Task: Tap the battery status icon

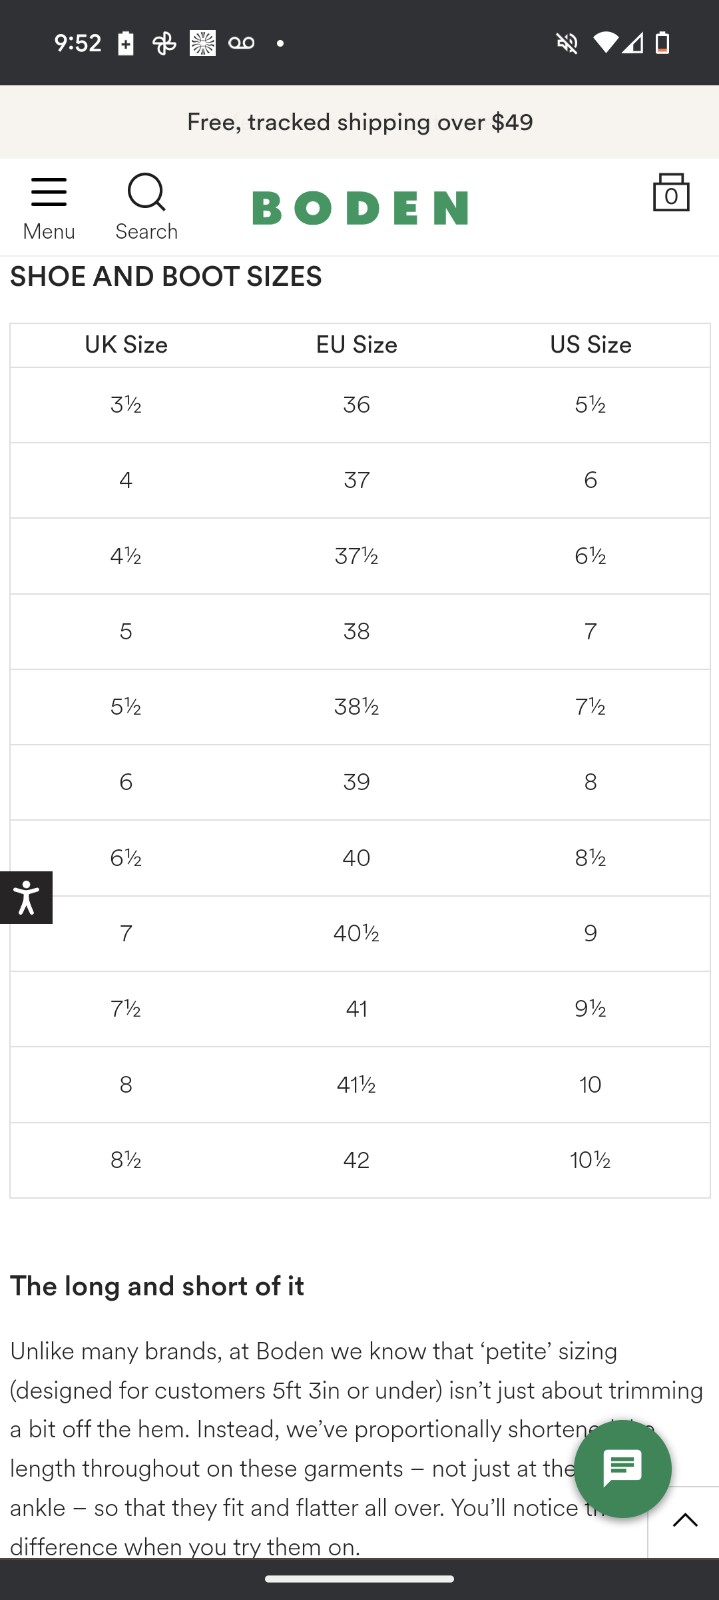Action: coord(662,43)
